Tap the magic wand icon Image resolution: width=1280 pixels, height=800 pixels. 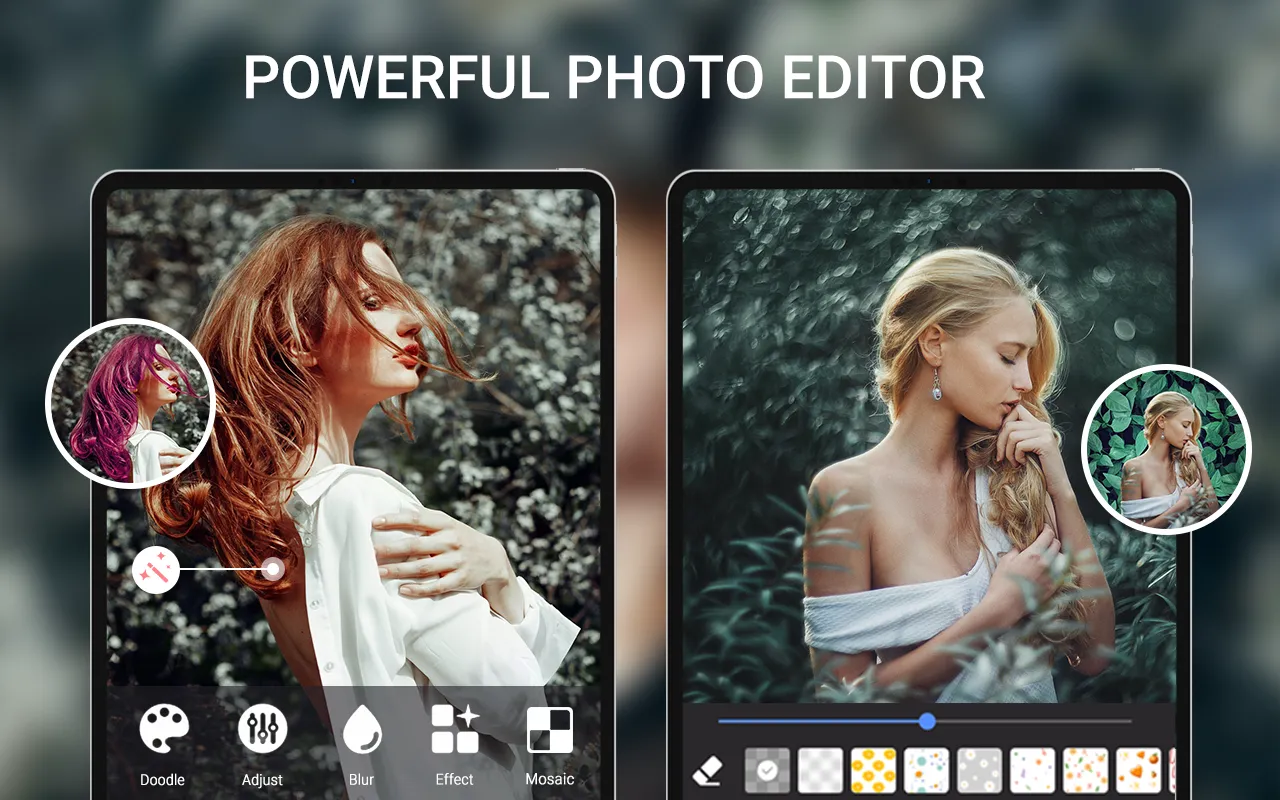pos(156,570)
